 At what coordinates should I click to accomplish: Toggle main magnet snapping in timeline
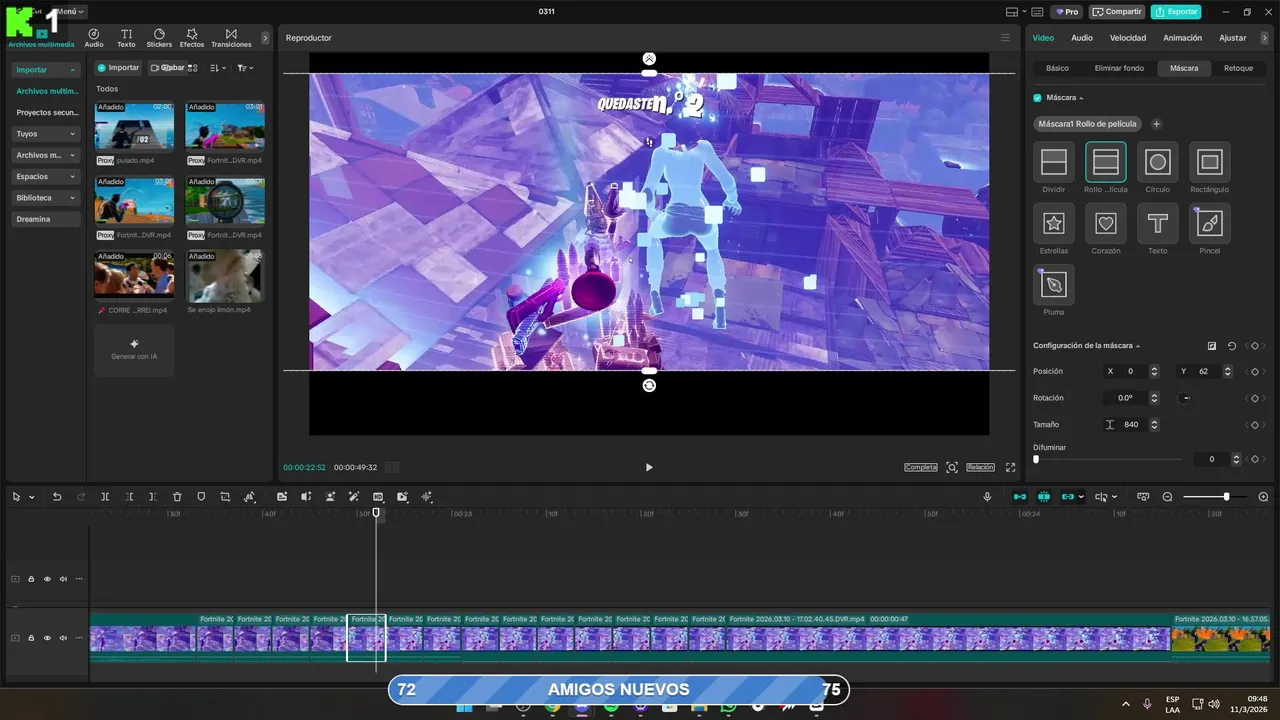point(1020,497)
